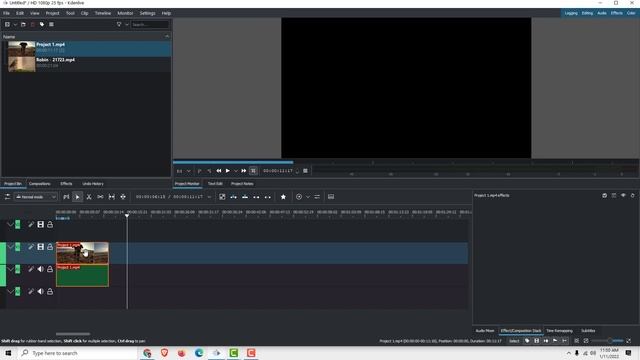
Task: Open the Timeline menu
Action: [x=103, y=13]
